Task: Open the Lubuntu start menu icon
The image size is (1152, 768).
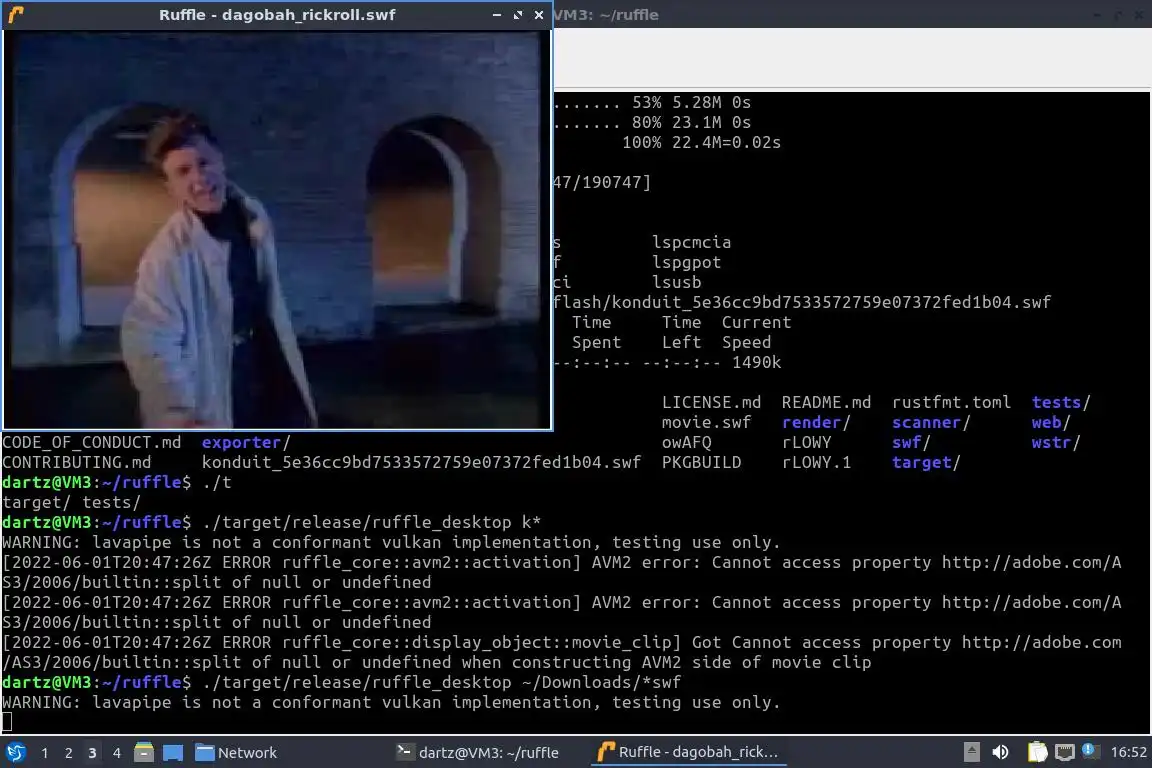Action: 15,752
